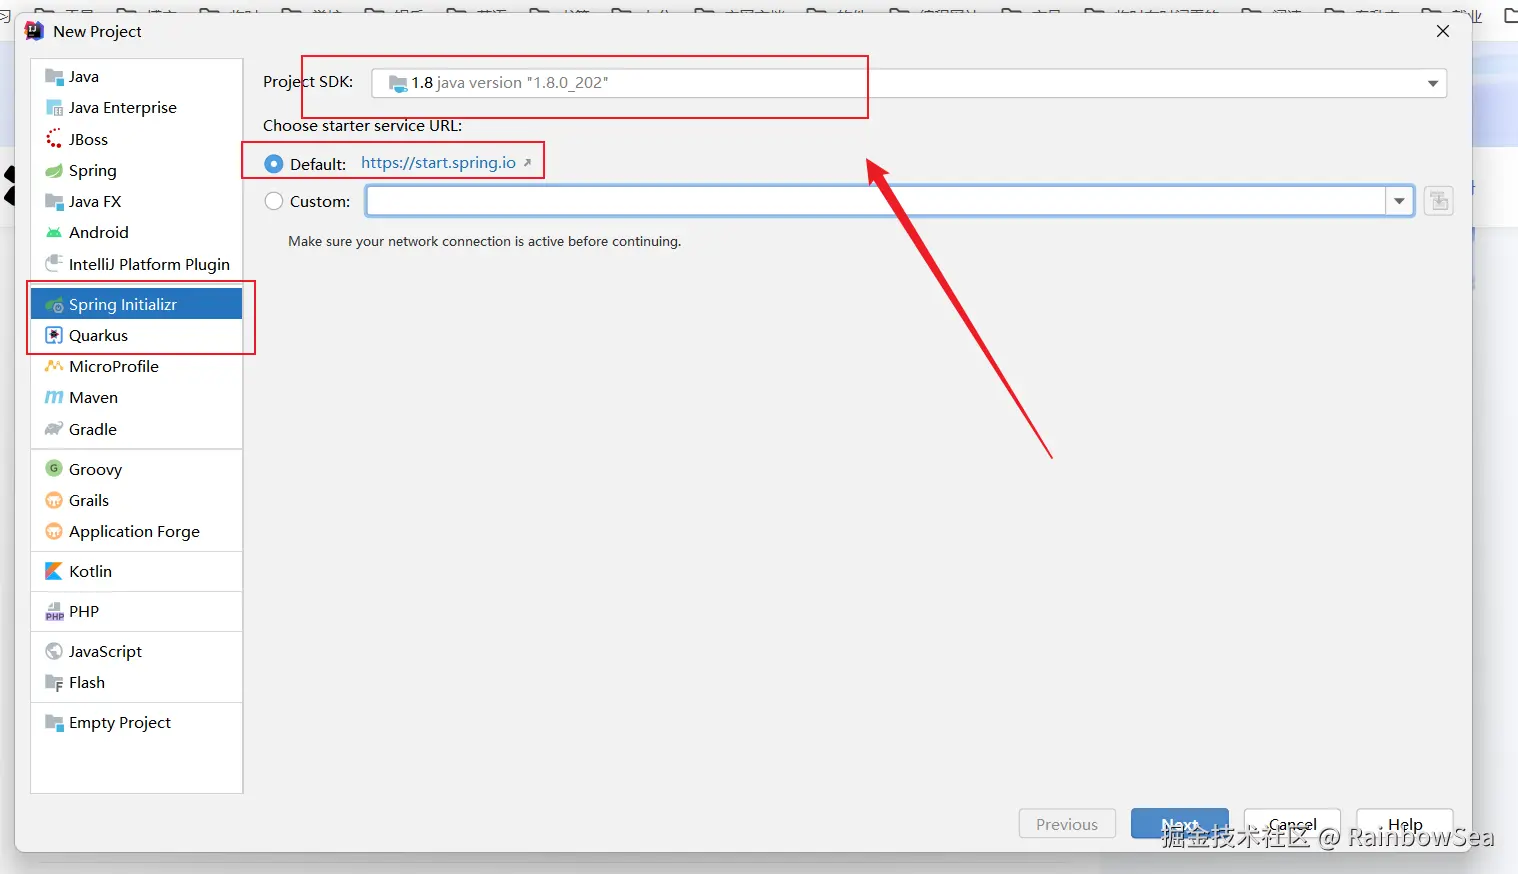This screenshot has width=1518, height=874.
Task: Click the Next button
Action: tap(1180, 824)
